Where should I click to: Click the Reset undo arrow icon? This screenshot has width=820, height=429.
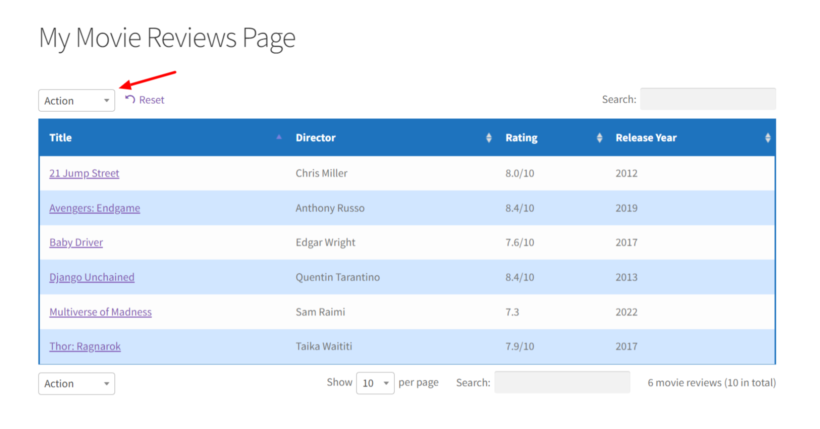(x=130, y=99)
